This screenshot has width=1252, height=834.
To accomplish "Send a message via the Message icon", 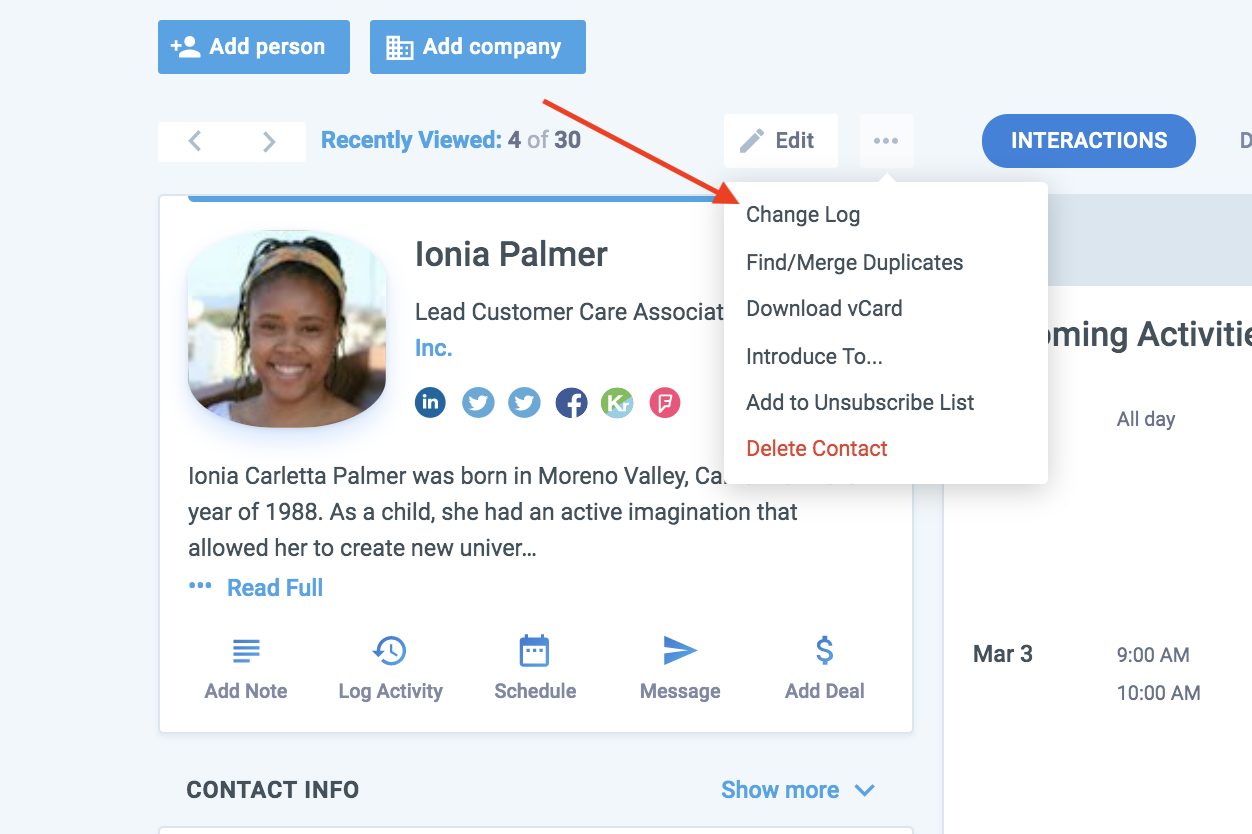I will [x=680, y=652].
